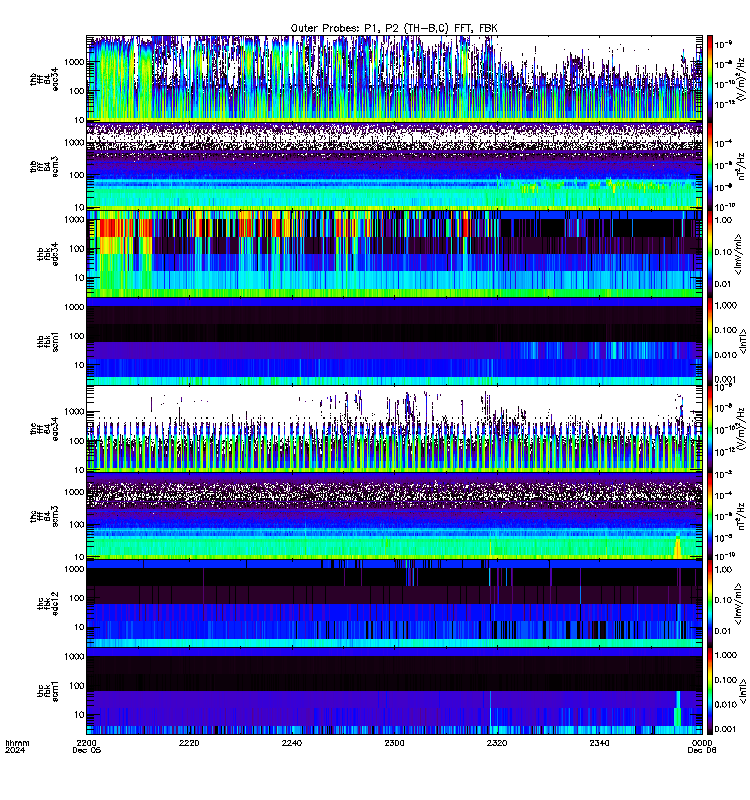
Task: Click the color scale bar of thc fbk edc12 panel
Action: pyautogui.click(x=710, y=604)
